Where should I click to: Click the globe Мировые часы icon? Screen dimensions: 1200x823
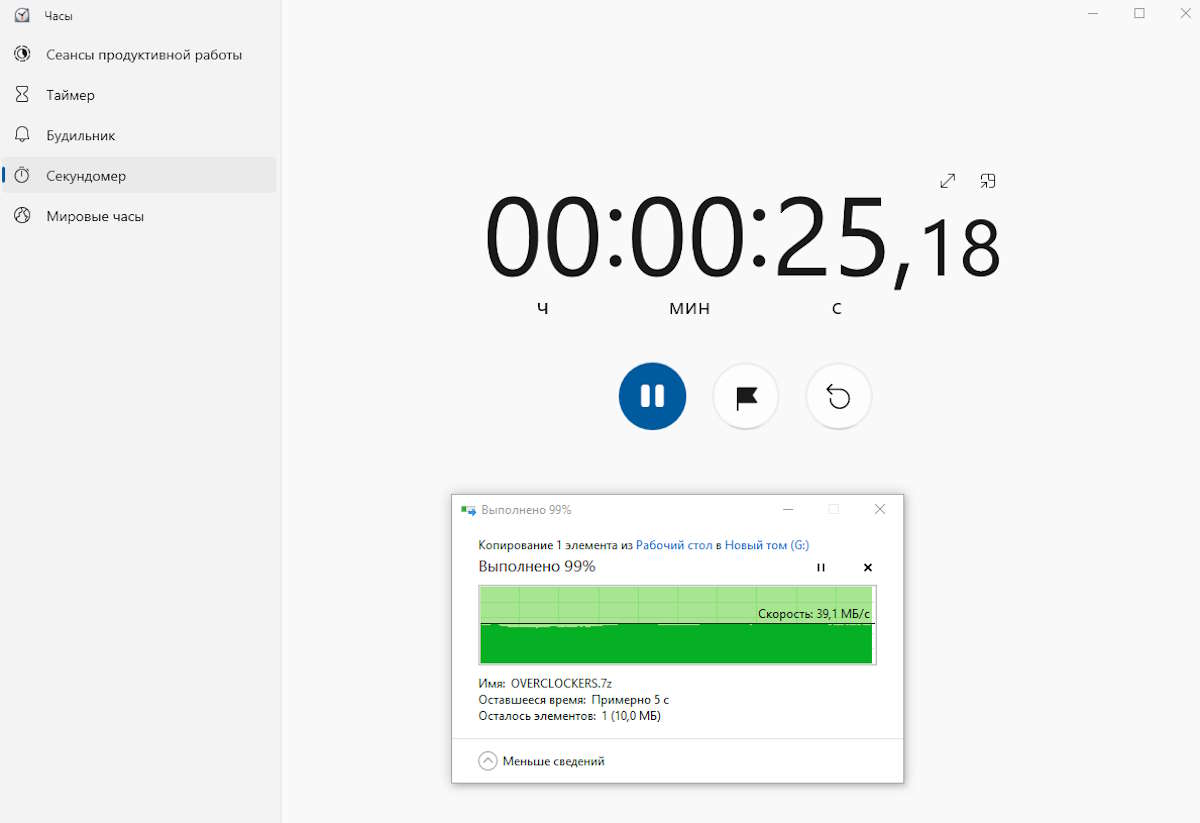(22, 216)
